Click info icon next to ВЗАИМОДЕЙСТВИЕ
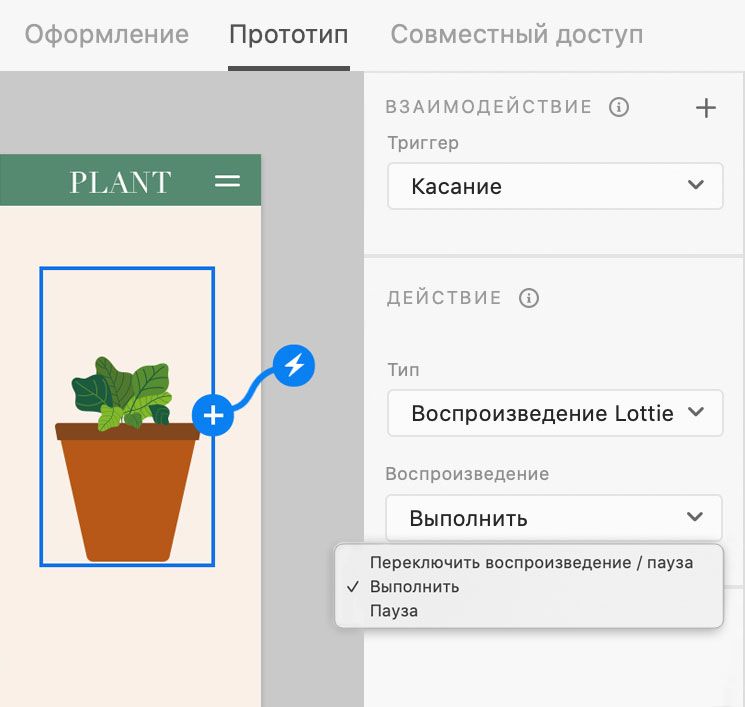Image resolution: width=745 pixels, height=707 pixels. [619, 107]
